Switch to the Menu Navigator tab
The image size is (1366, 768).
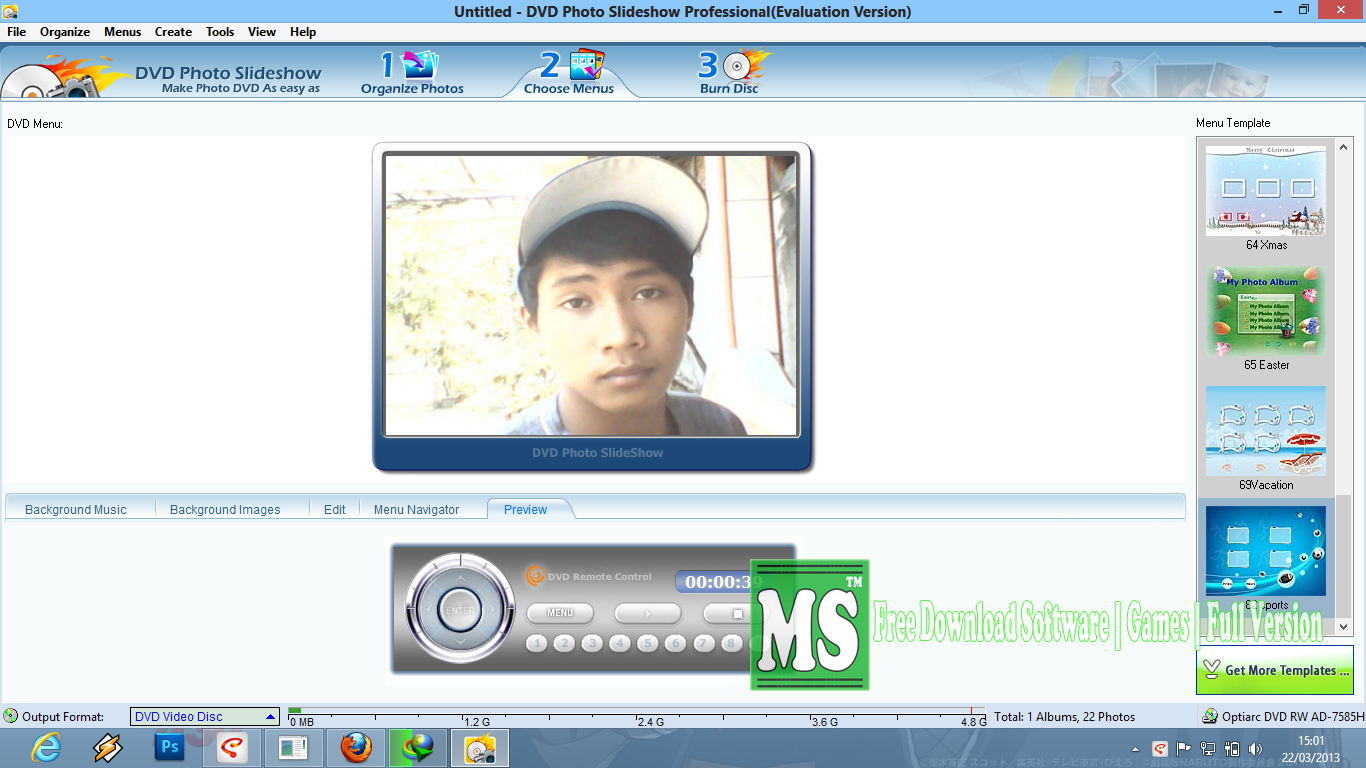pos(416,509)
